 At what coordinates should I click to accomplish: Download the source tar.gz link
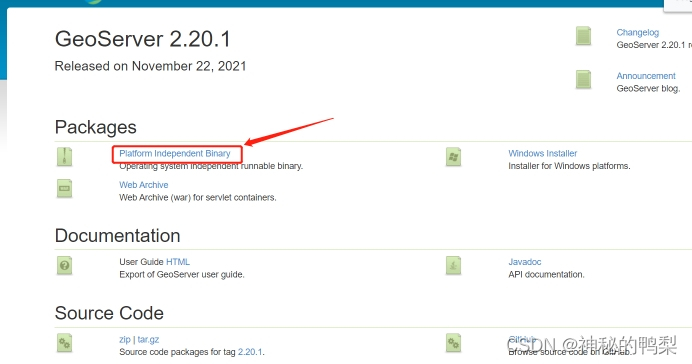pos(148,339)
